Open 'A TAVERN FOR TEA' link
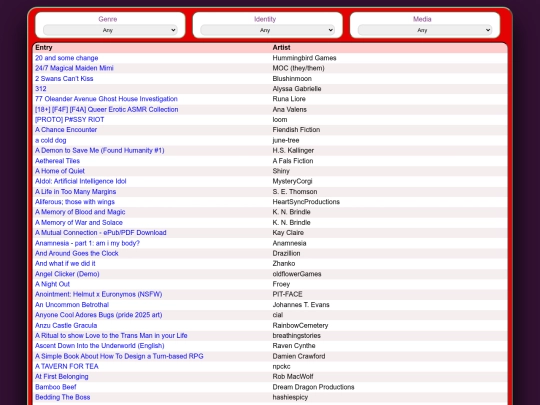The height and width of the screenshot is (405, 540). pyautogui.click(x=67, y=366)
